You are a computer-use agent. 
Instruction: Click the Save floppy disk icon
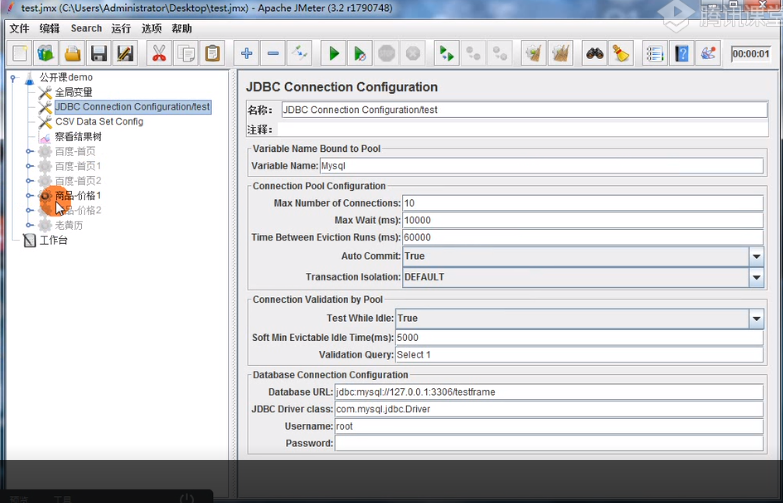99,53
